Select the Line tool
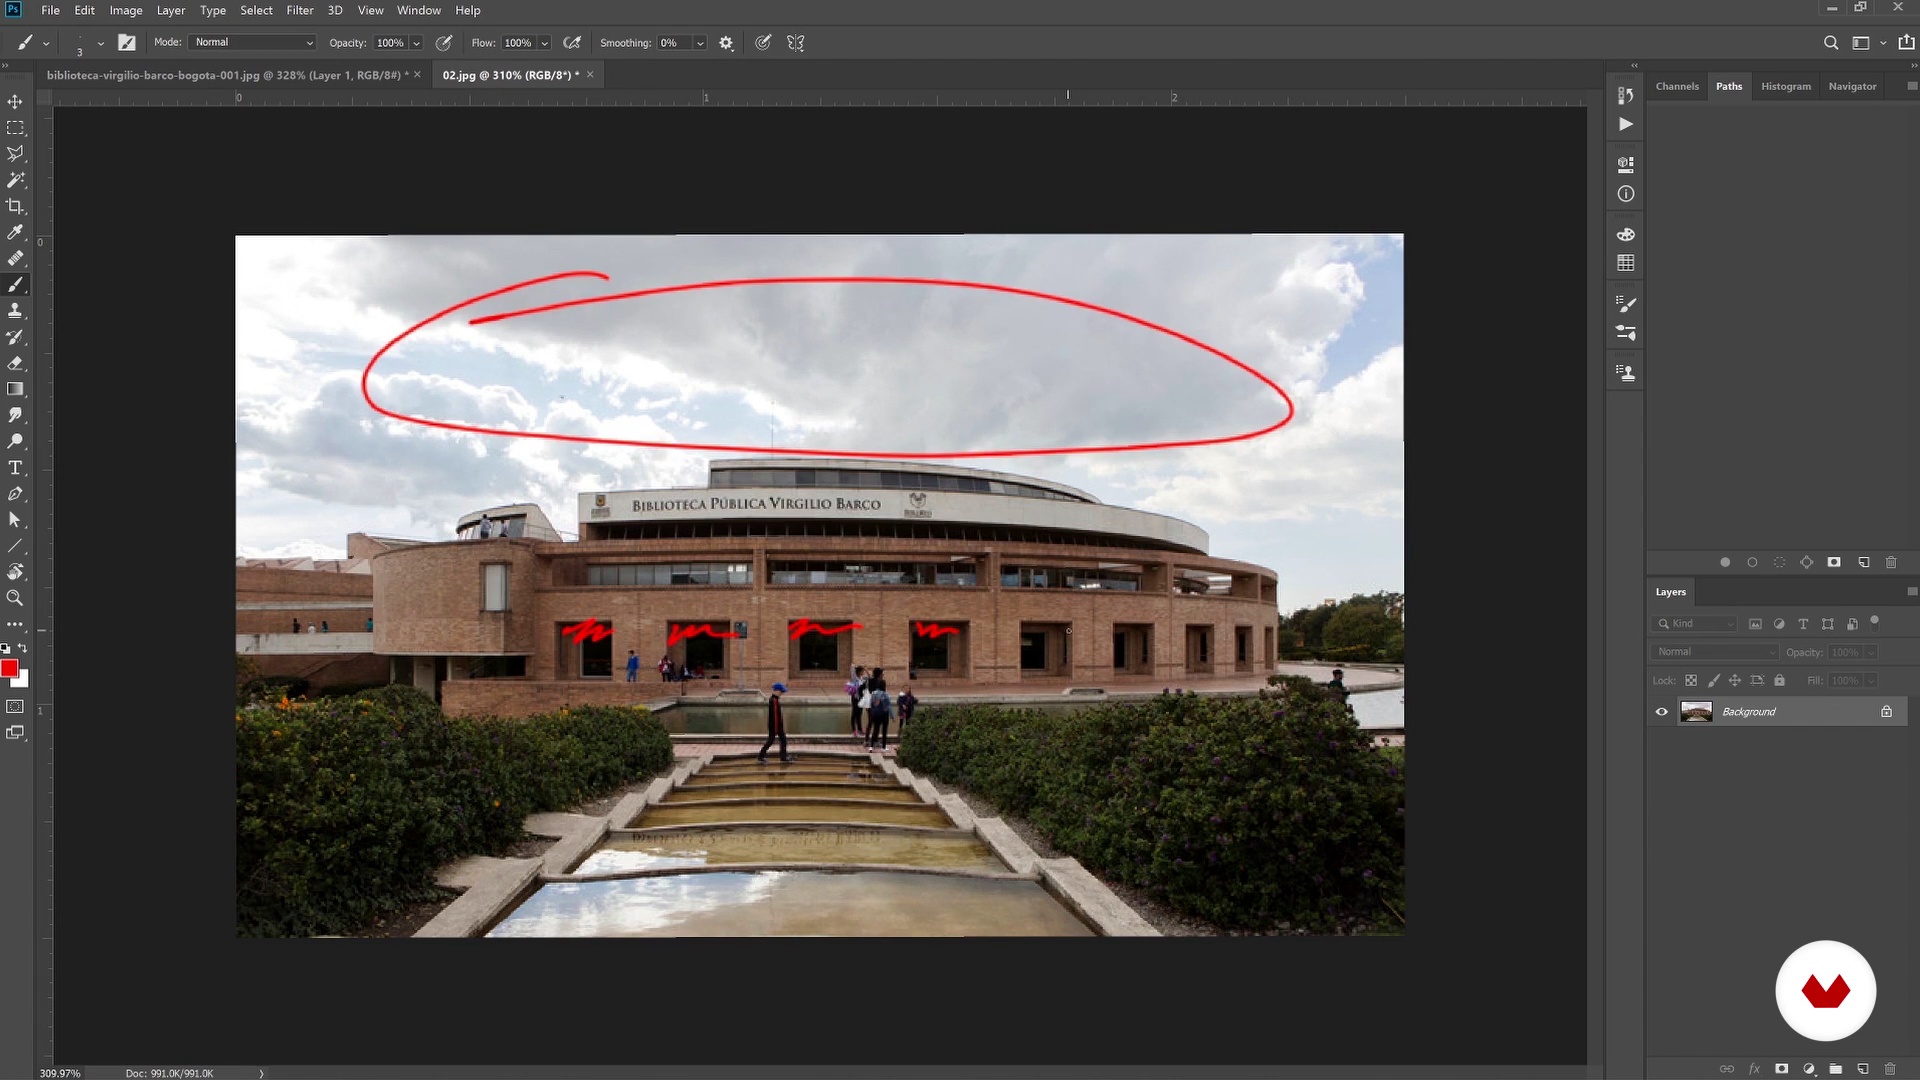The height and width of the screenshot is (1080, 1920). 15,546
